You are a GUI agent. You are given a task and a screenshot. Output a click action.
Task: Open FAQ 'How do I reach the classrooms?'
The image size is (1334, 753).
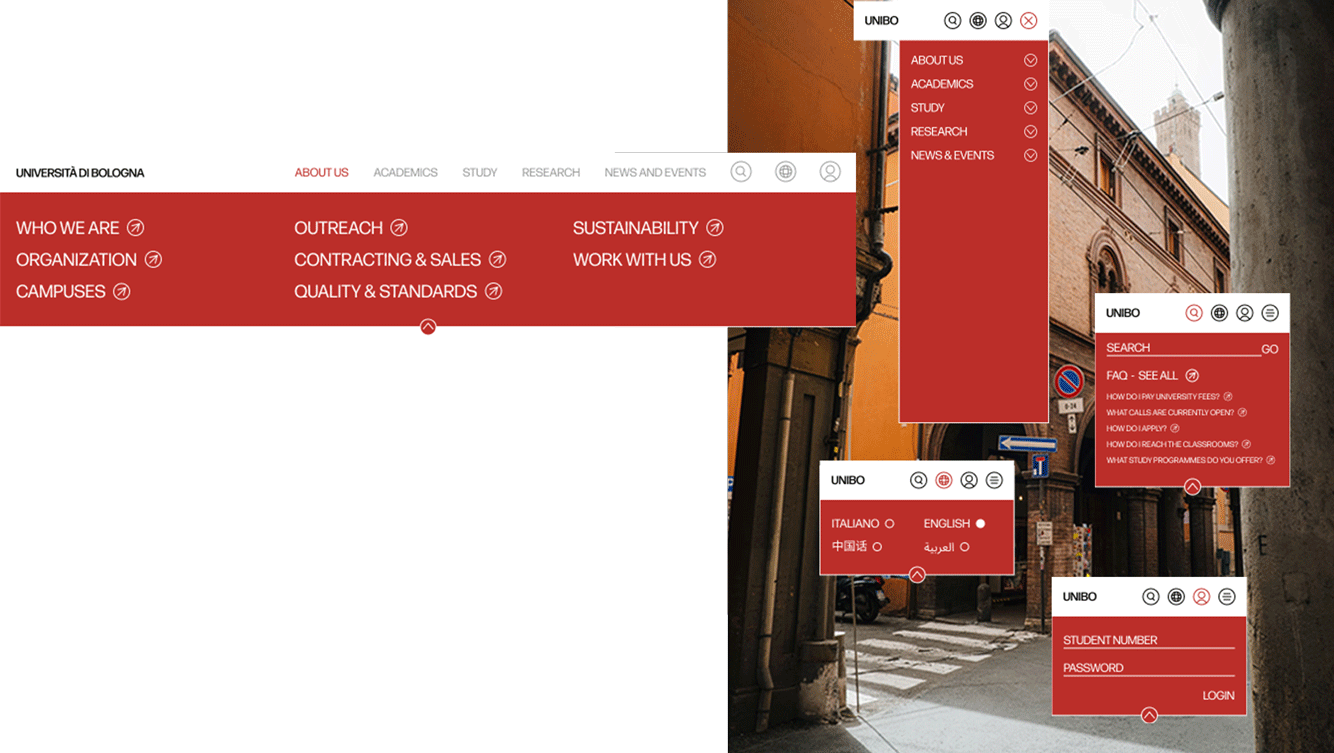[x=1178, y=445]
